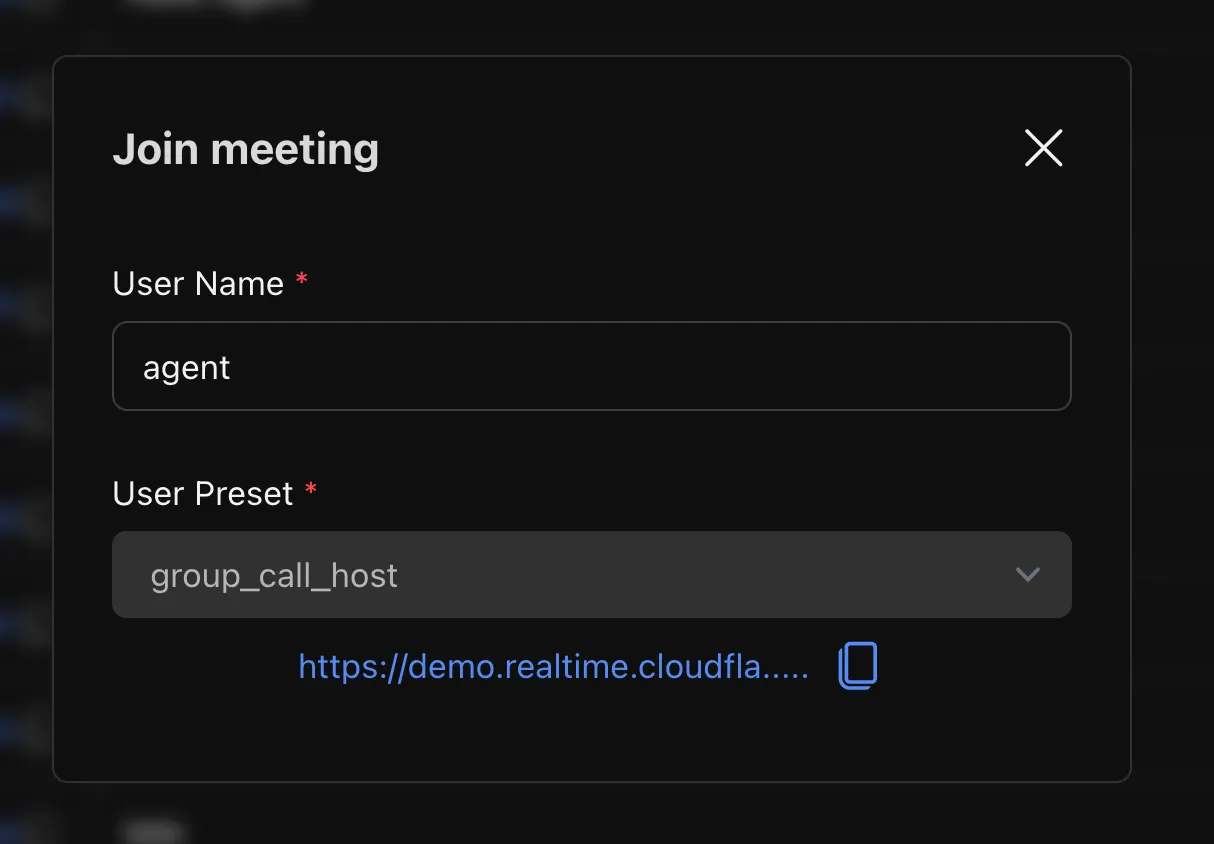Click the red asterisk beside User Preset
Viewport: 1214px width, 844px height.
point(311,490)
